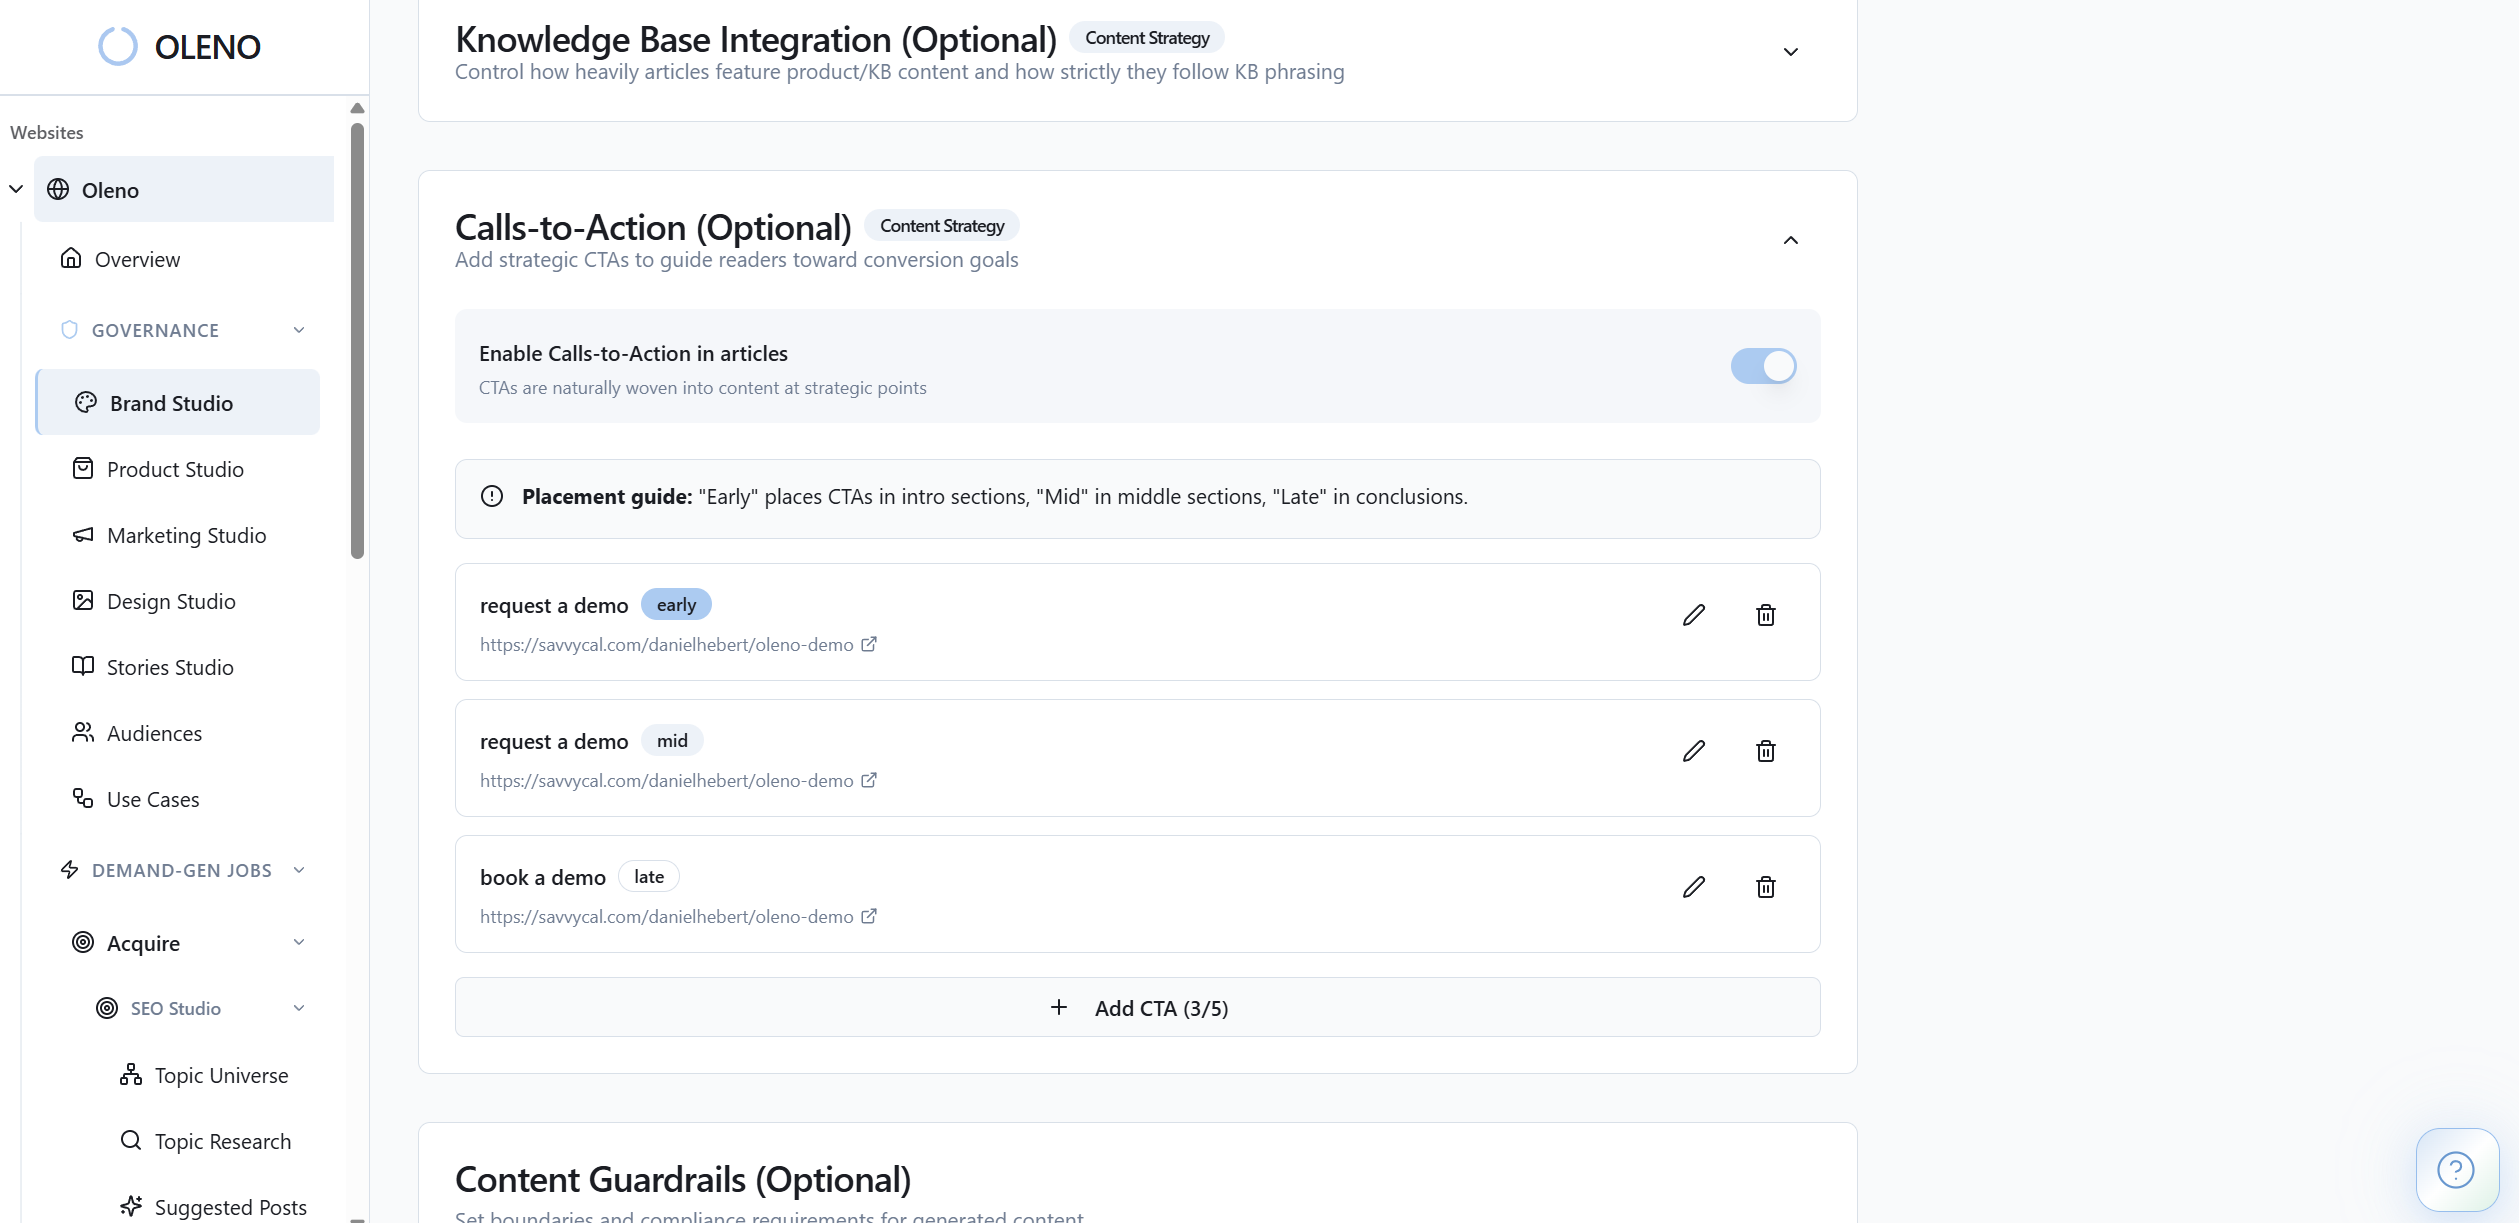Open the late CTA savvycal demo link

pyautogui.click(x=666, y=917)
